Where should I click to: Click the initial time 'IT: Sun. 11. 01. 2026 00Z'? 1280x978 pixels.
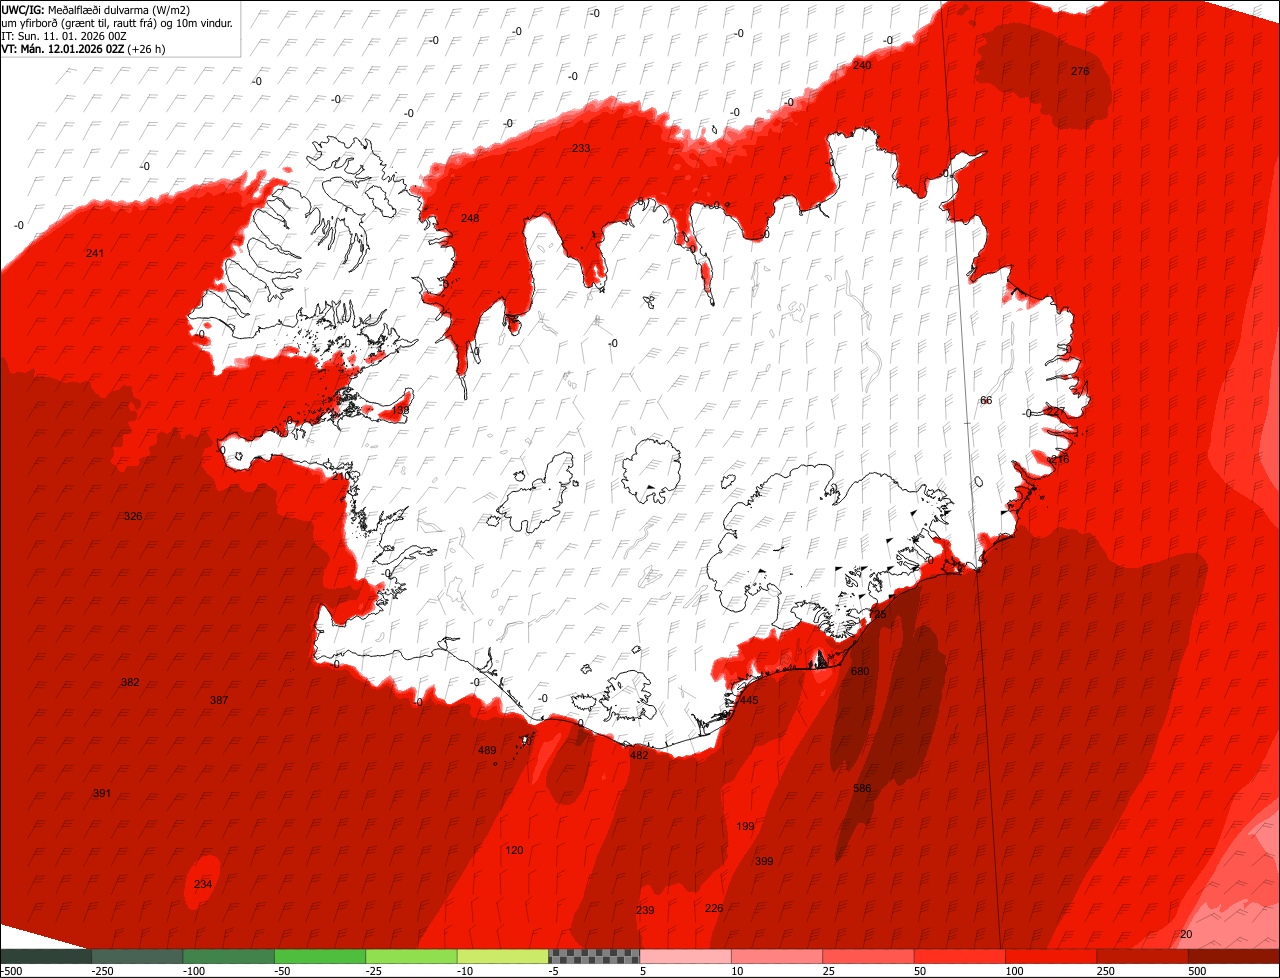pyautogui.click(x=64, y=35)
